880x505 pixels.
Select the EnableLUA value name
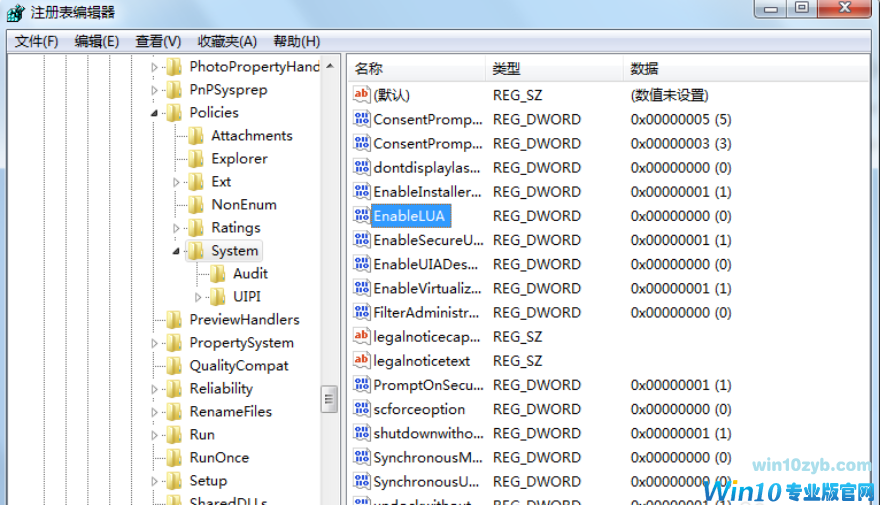point(410,216)
